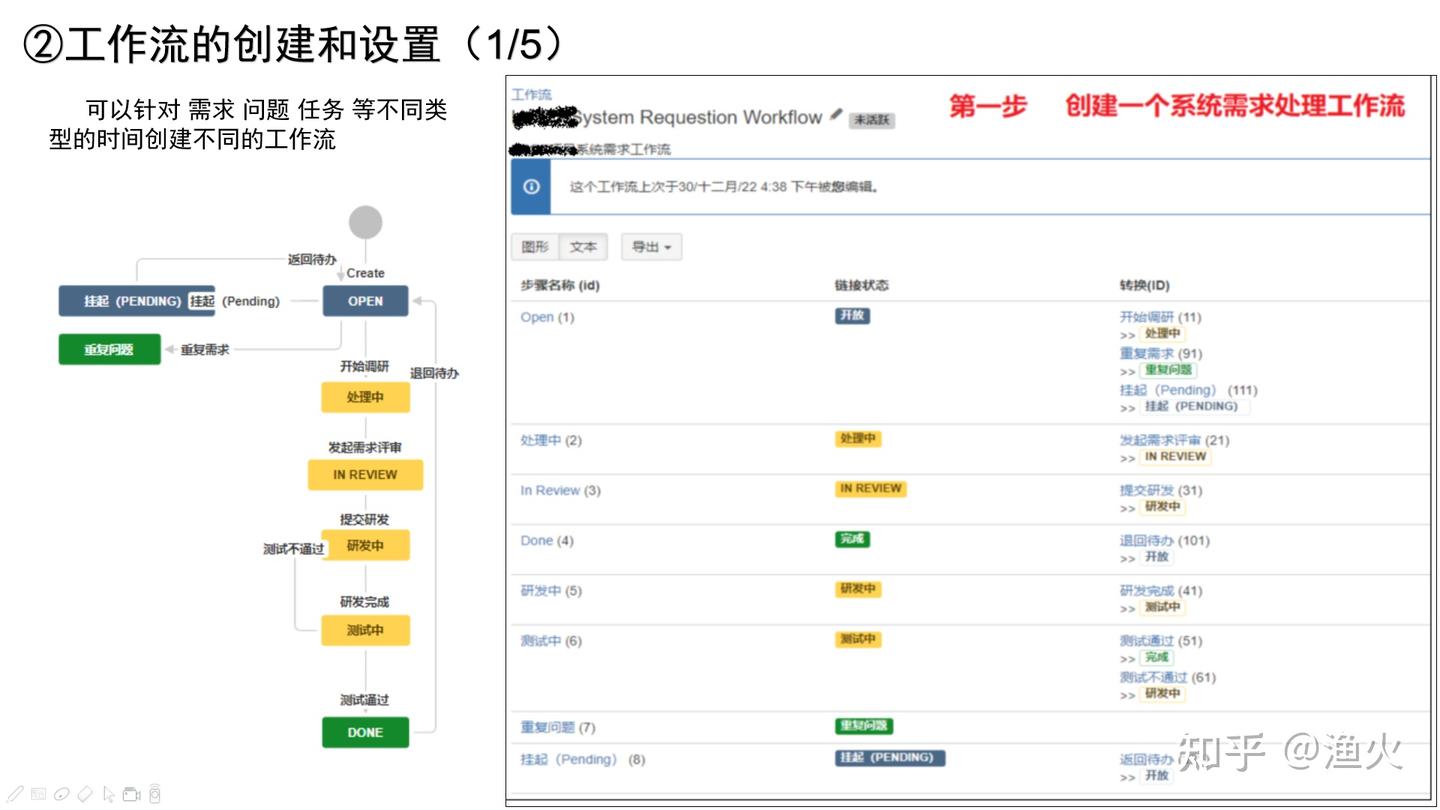Switch to 文本 text view
Screen dimensions: 1440x810
[583, 247]
